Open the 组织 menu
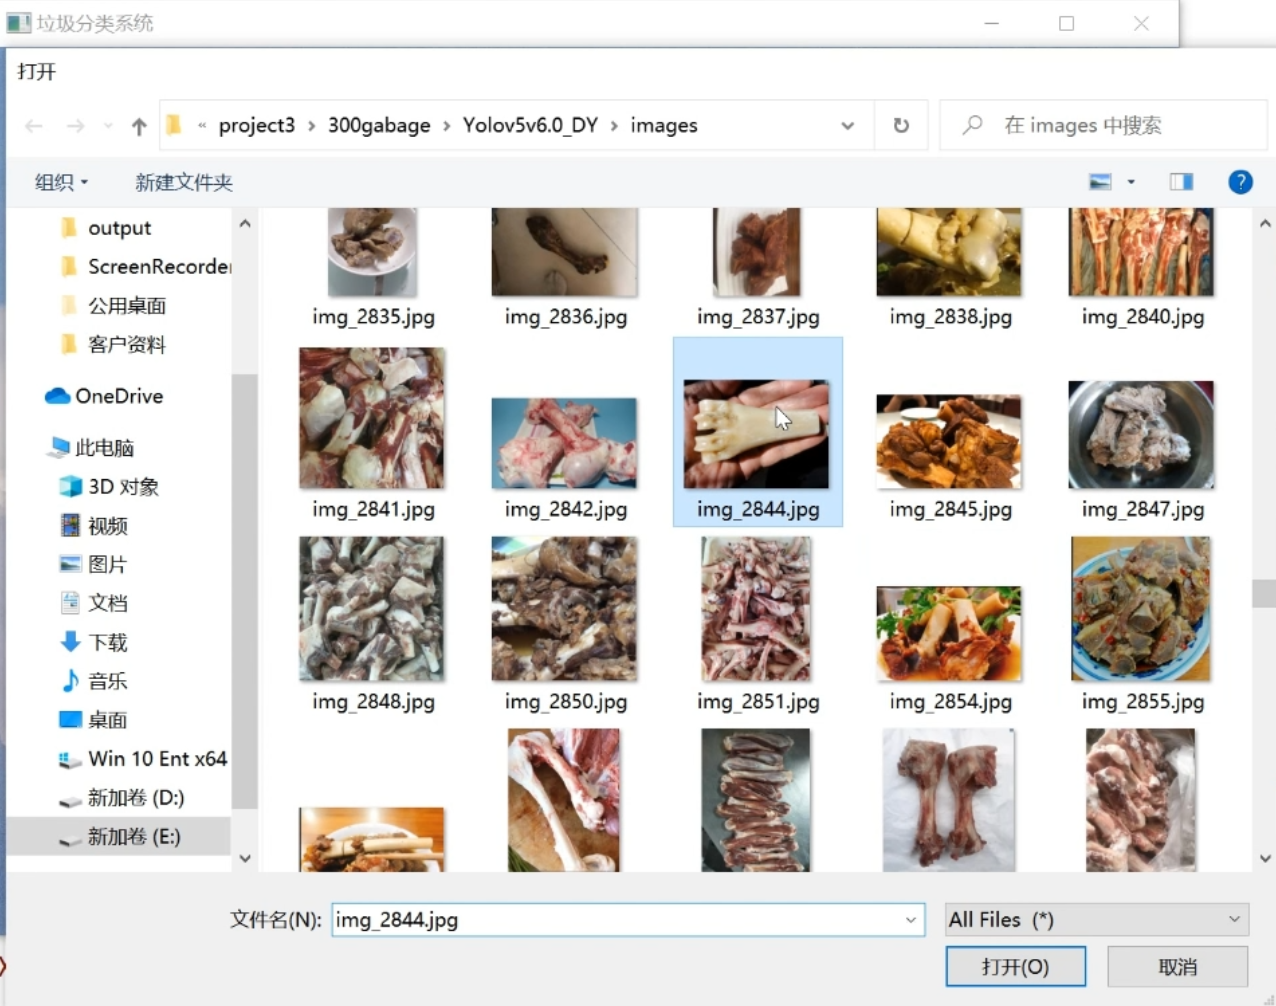 coord(60,181)
